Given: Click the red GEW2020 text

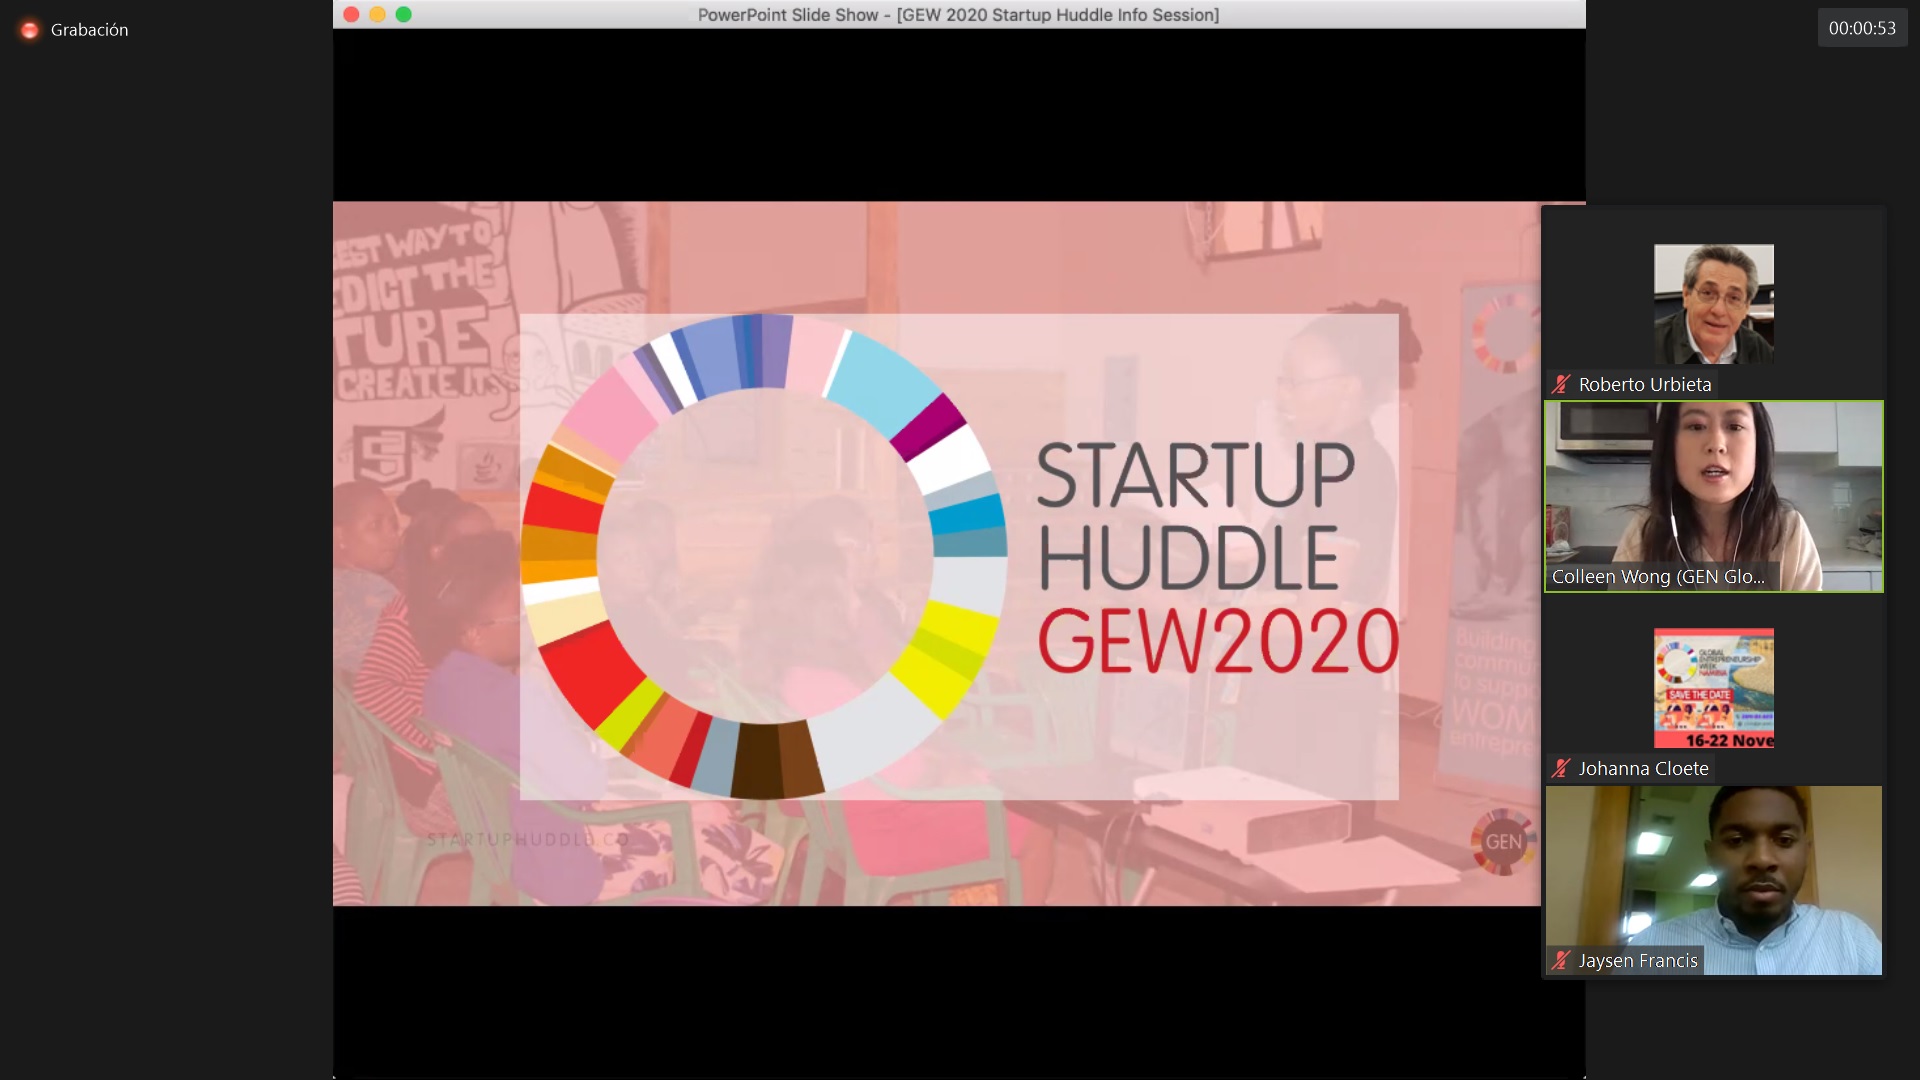Looking at the screenshot, I should point(1217,641).
